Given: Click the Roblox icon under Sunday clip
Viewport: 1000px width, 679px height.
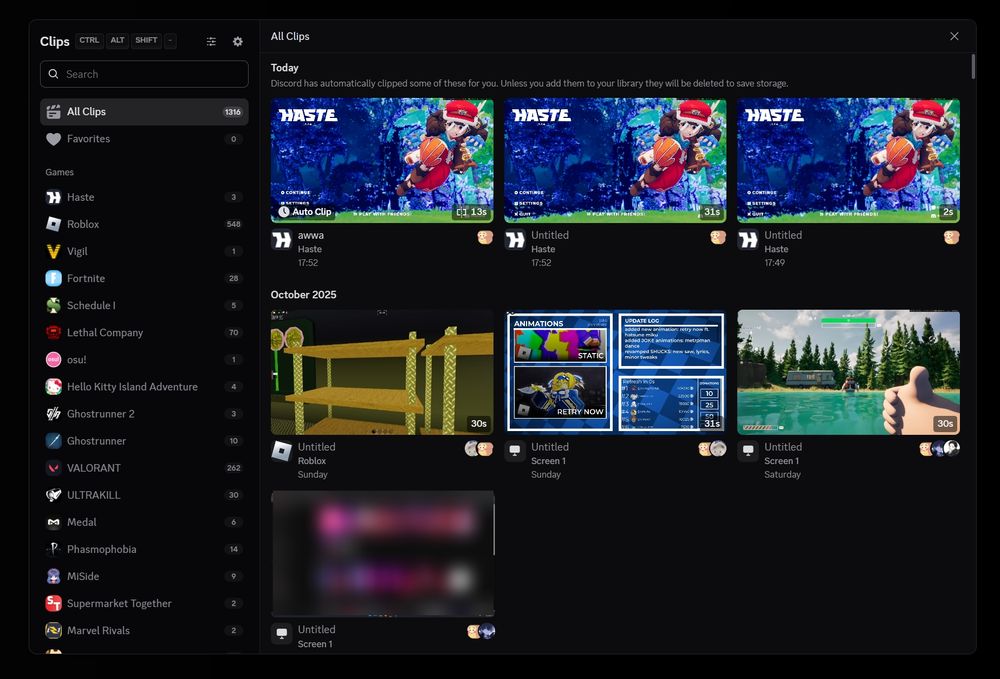Looking at the screenshot, I should coord(281,451).
